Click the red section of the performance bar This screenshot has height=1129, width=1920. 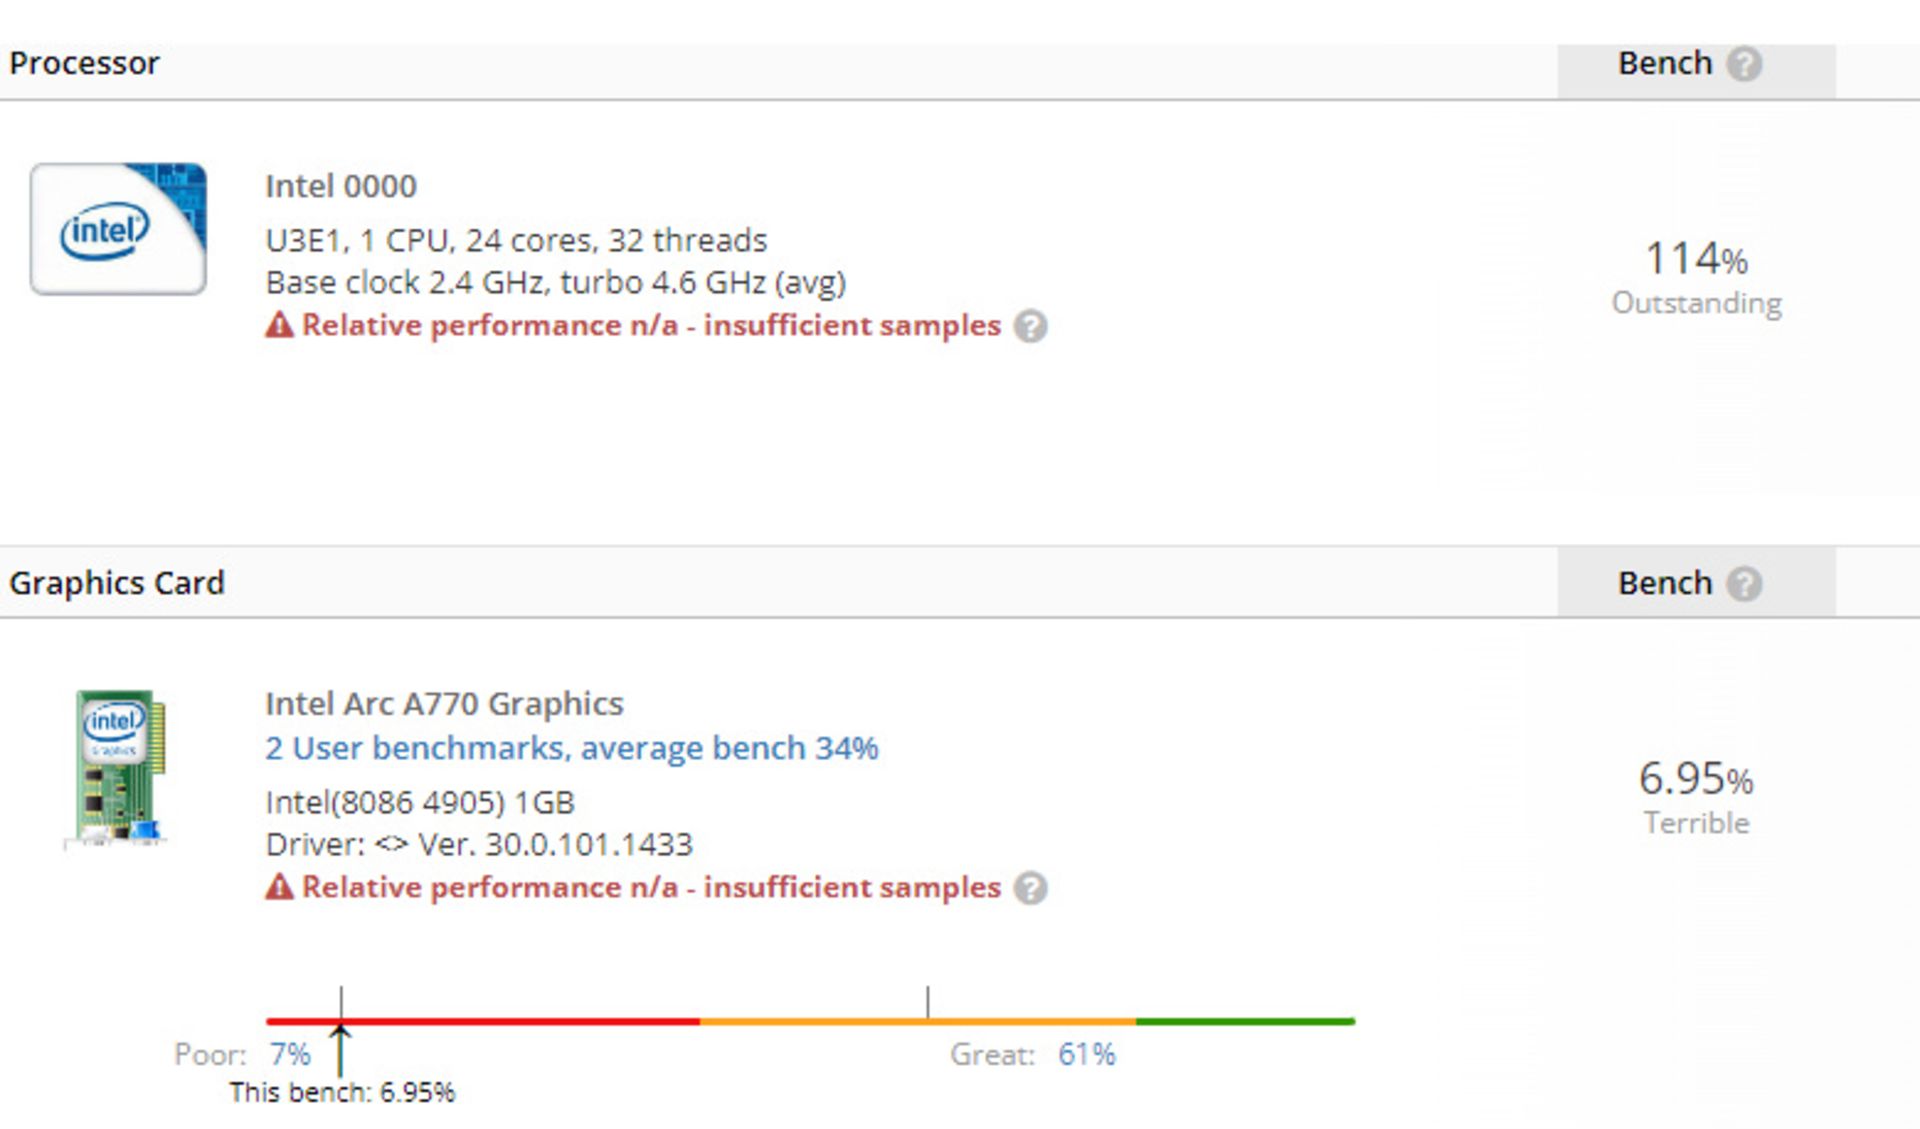click(480, 1021)
